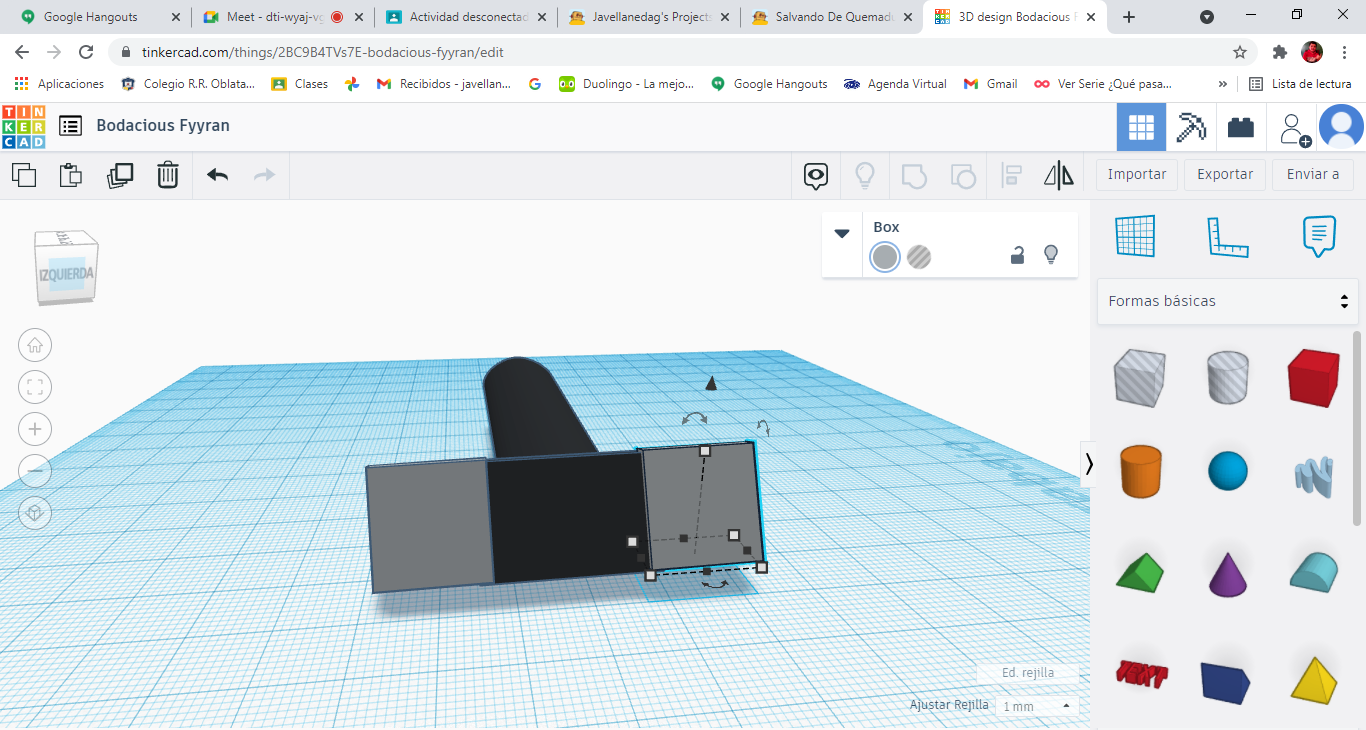Toggle notes visibility eye-bubble icon
1366x730 pixels.
pos(816,176)
